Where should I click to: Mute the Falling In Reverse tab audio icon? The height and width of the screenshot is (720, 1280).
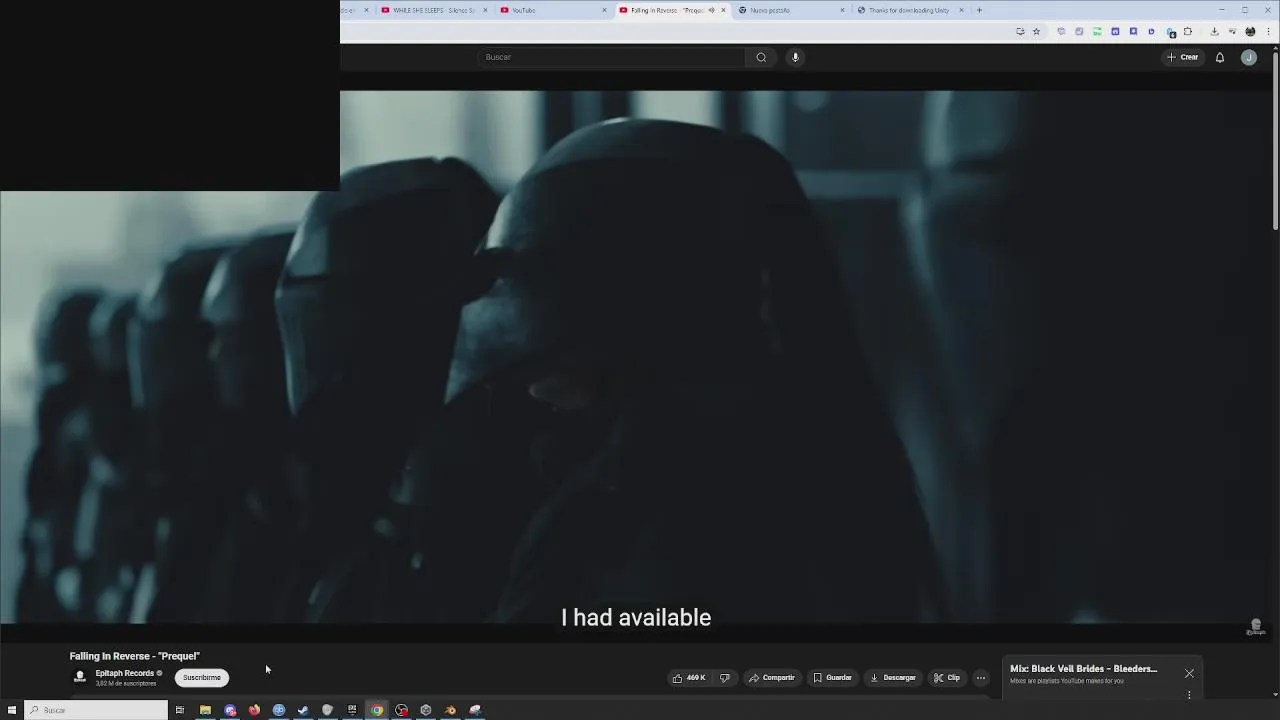click(711, 10)
